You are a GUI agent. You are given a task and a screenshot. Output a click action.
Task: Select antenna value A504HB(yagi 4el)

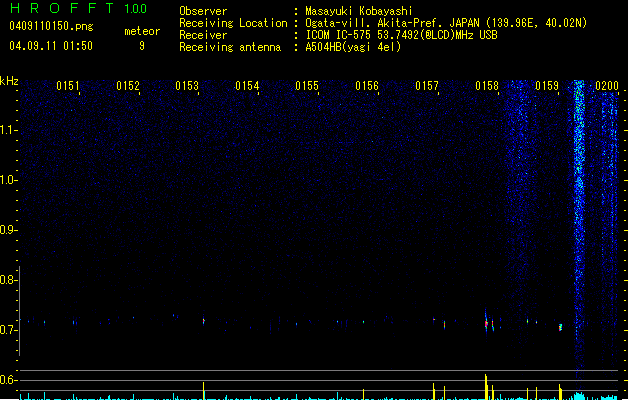point(353,47)
